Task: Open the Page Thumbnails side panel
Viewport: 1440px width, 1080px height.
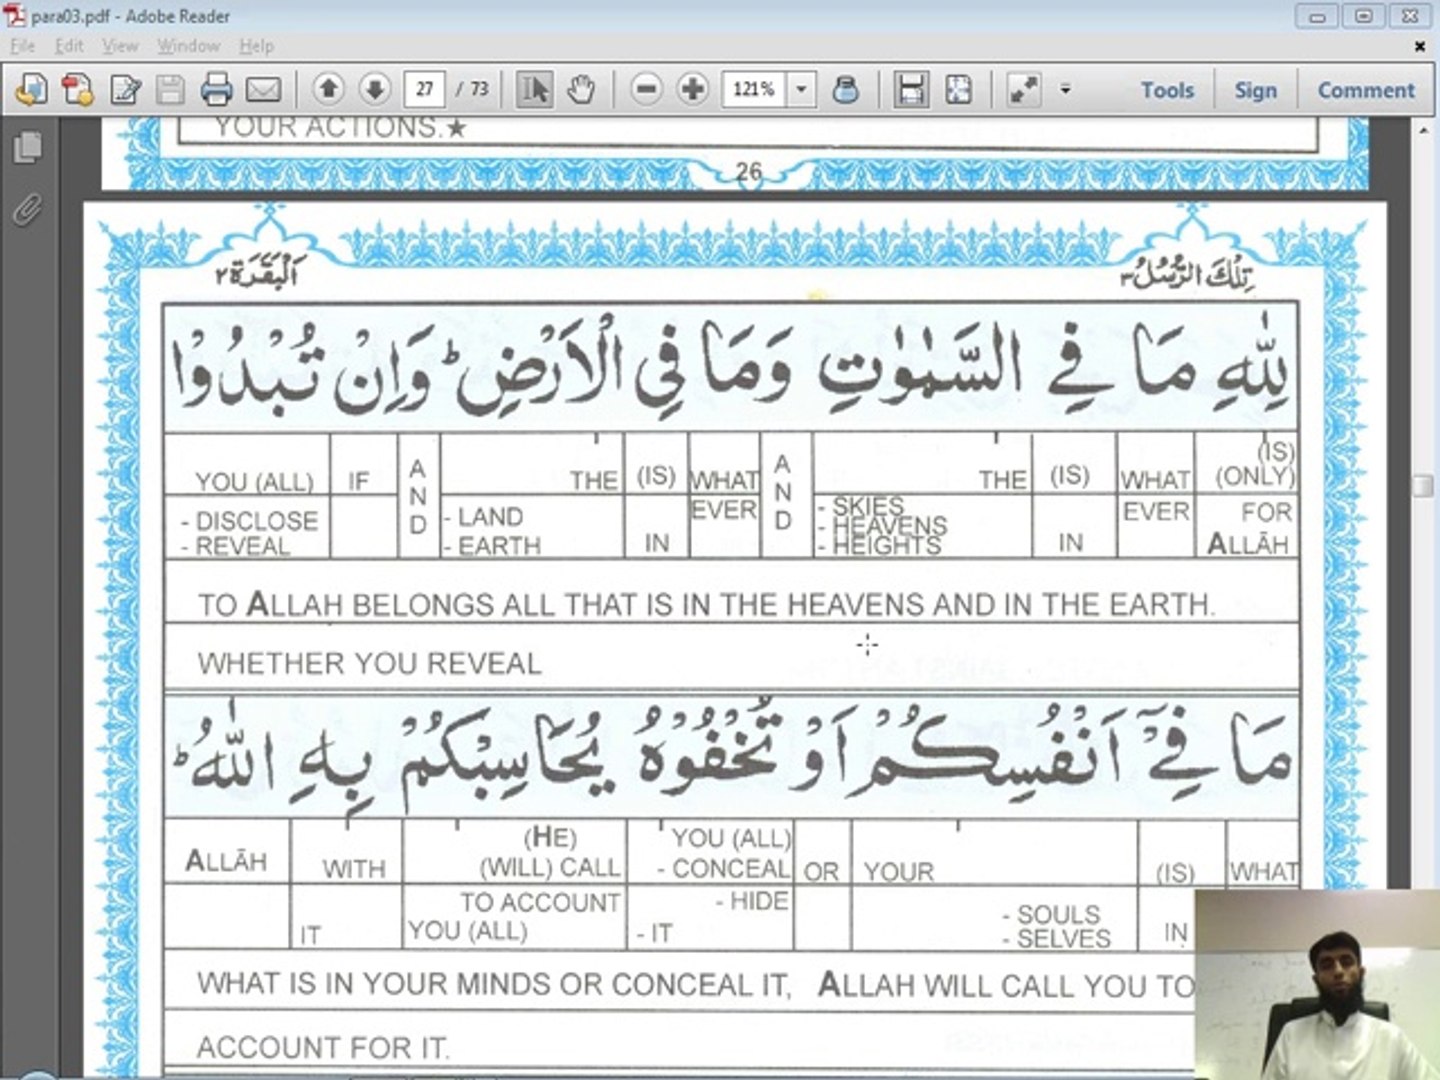Action: pos(28,148)
